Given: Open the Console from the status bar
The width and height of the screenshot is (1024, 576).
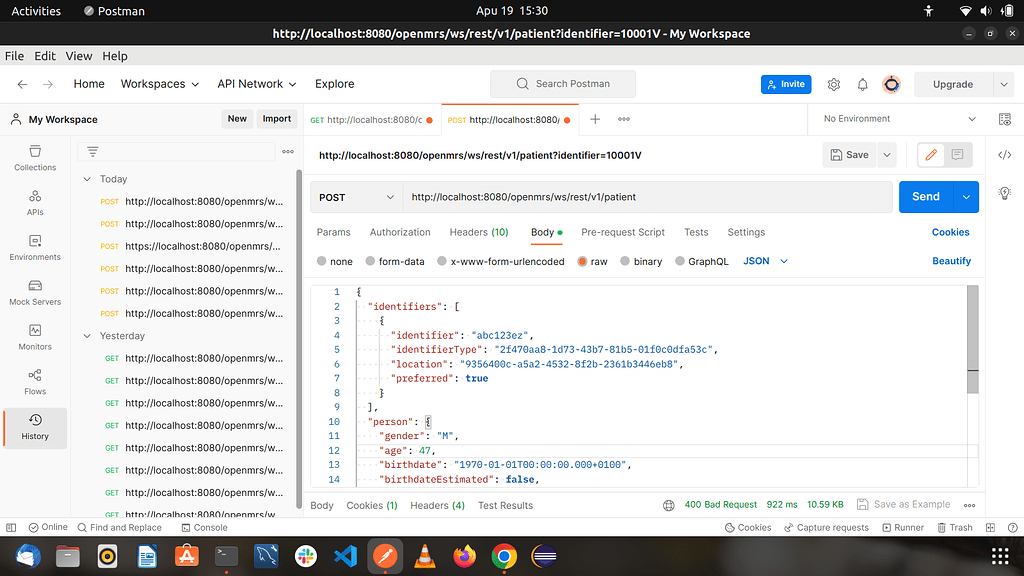Looking at the screenshot, I should pyautogui.click(x=204, y=527).
